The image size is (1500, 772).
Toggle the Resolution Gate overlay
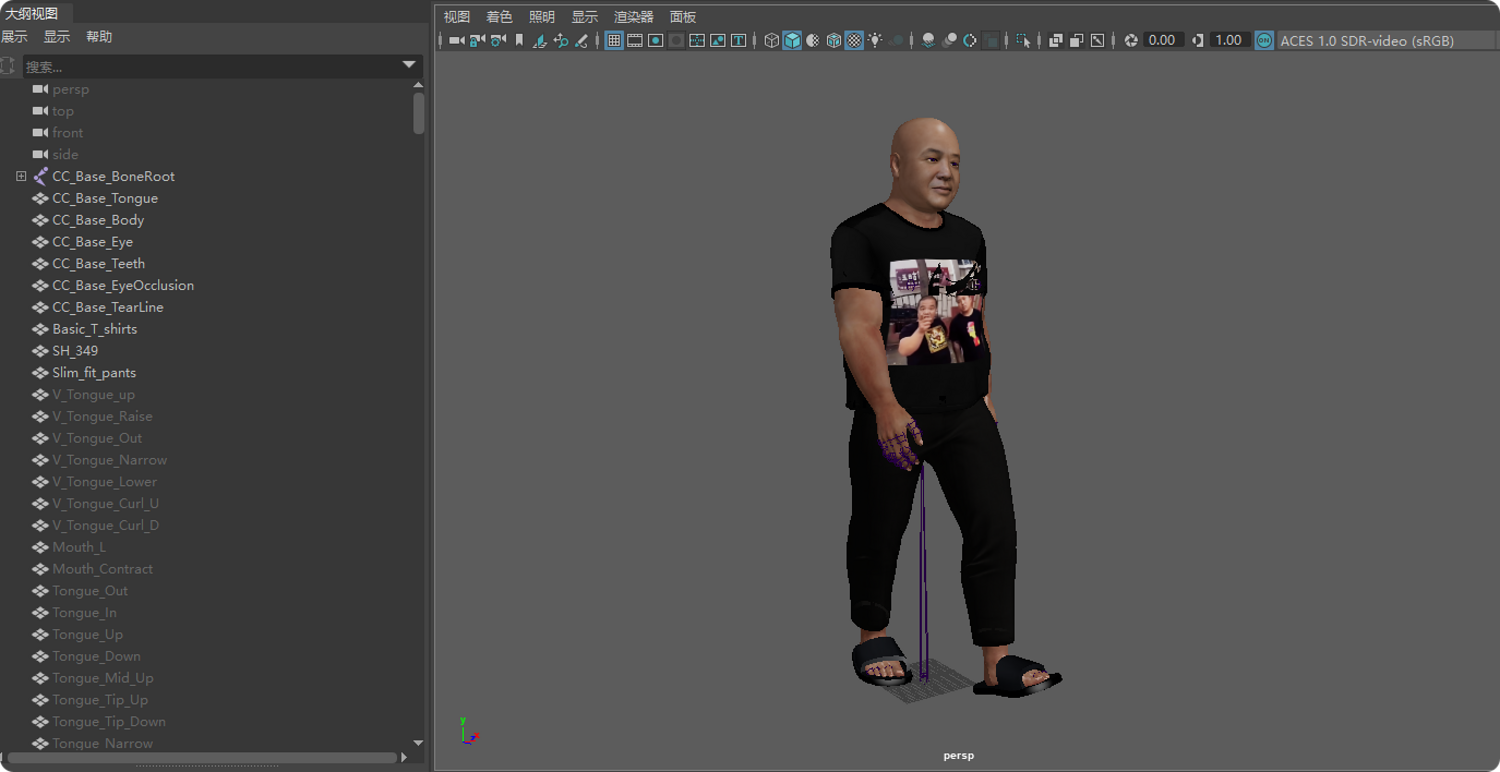pyautogui.click(x=656, y=41)
